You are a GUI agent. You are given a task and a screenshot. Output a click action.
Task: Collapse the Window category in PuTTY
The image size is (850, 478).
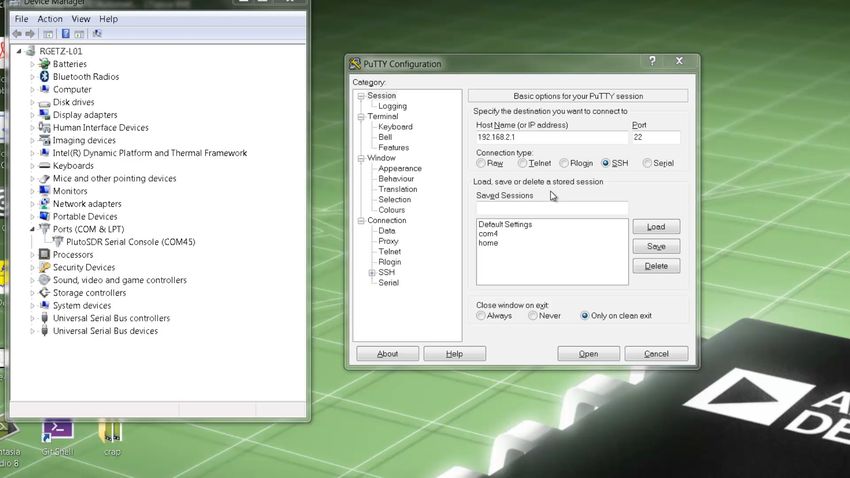(360, 158)
